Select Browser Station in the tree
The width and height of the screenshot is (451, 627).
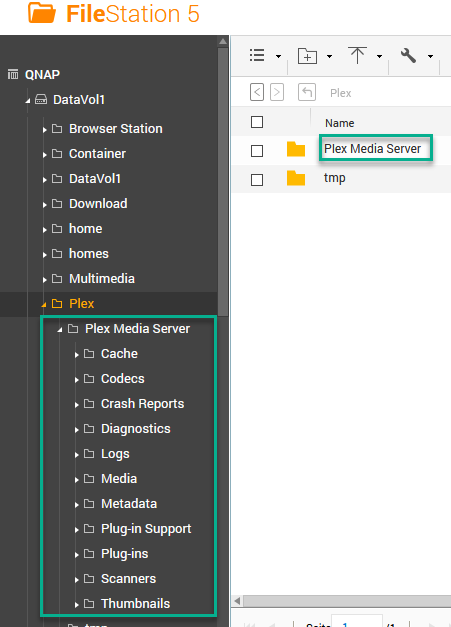click(116, 129)
